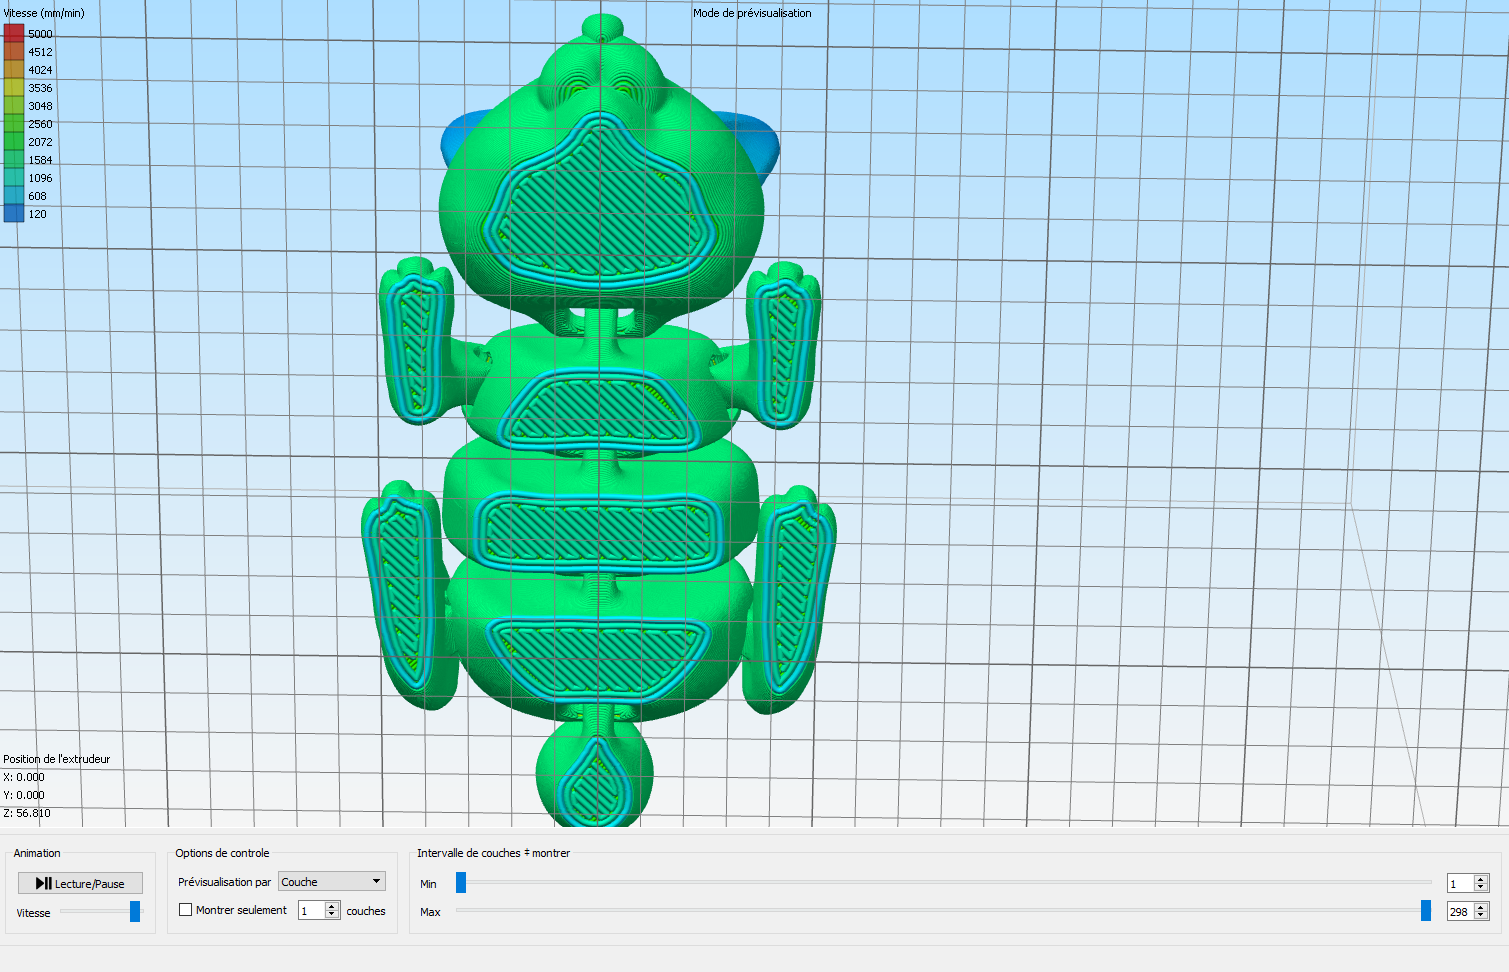Click the Animation group label

(37, 853)
